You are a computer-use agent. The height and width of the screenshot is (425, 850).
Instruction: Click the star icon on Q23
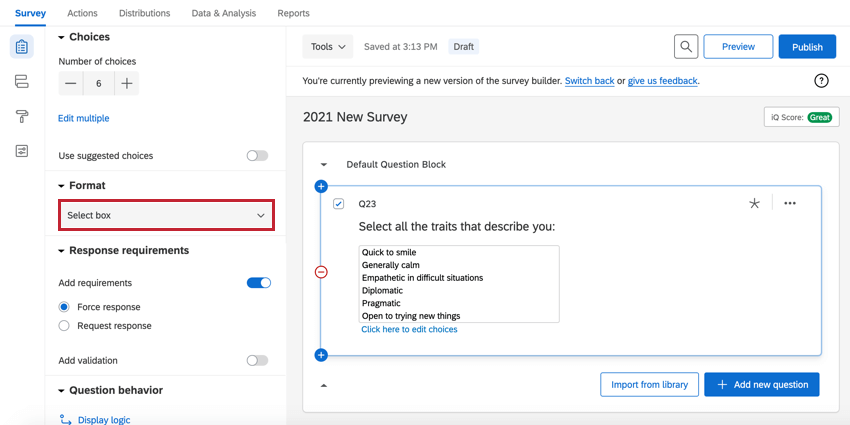pyautogui.click(x=754, y=203)
